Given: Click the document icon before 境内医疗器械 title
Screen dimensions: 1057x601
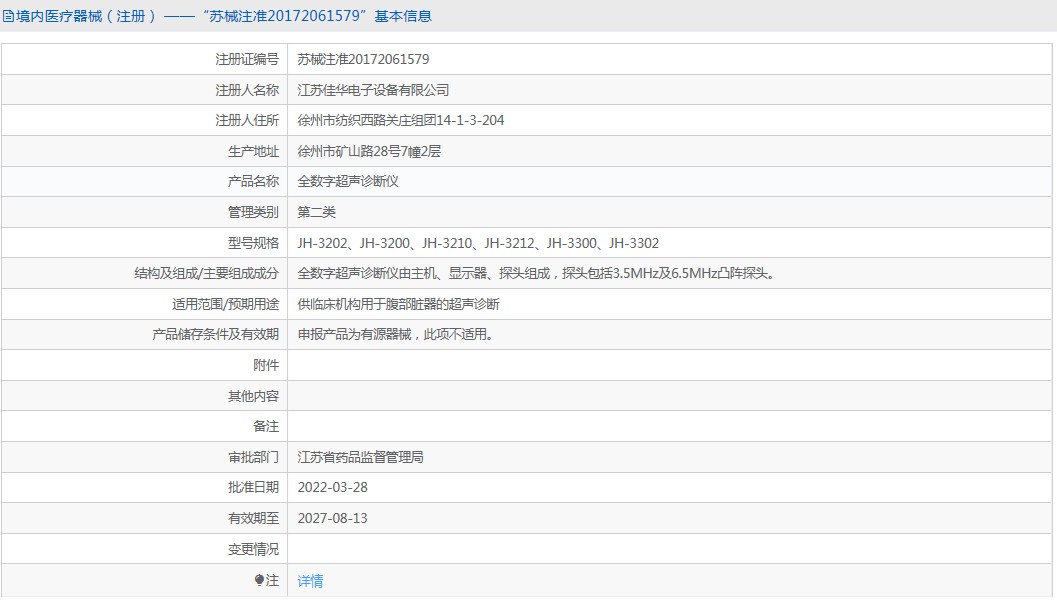Looking at the screenshot, I should click(8, 16).
